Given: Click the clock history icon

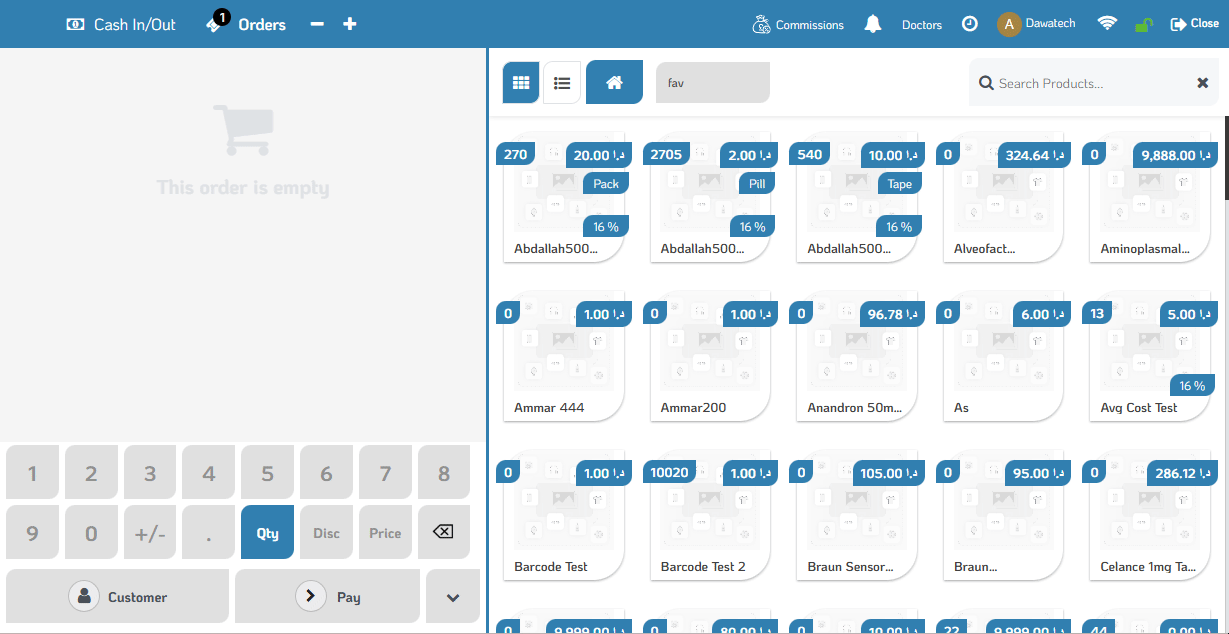Looking at the screenshot, I should coord(970,24).
